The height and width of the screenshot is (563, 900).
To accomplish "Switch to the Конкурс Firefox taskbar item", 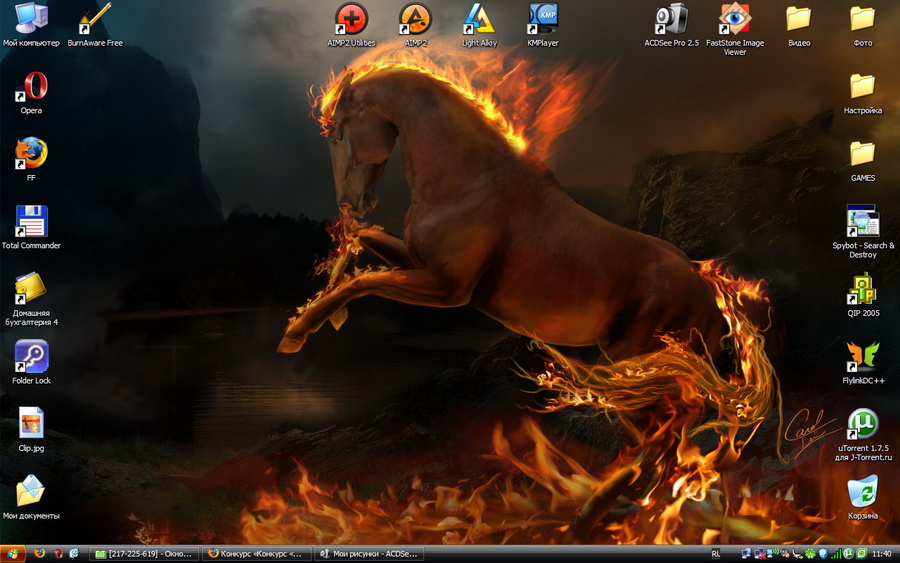I will point(256,554).
